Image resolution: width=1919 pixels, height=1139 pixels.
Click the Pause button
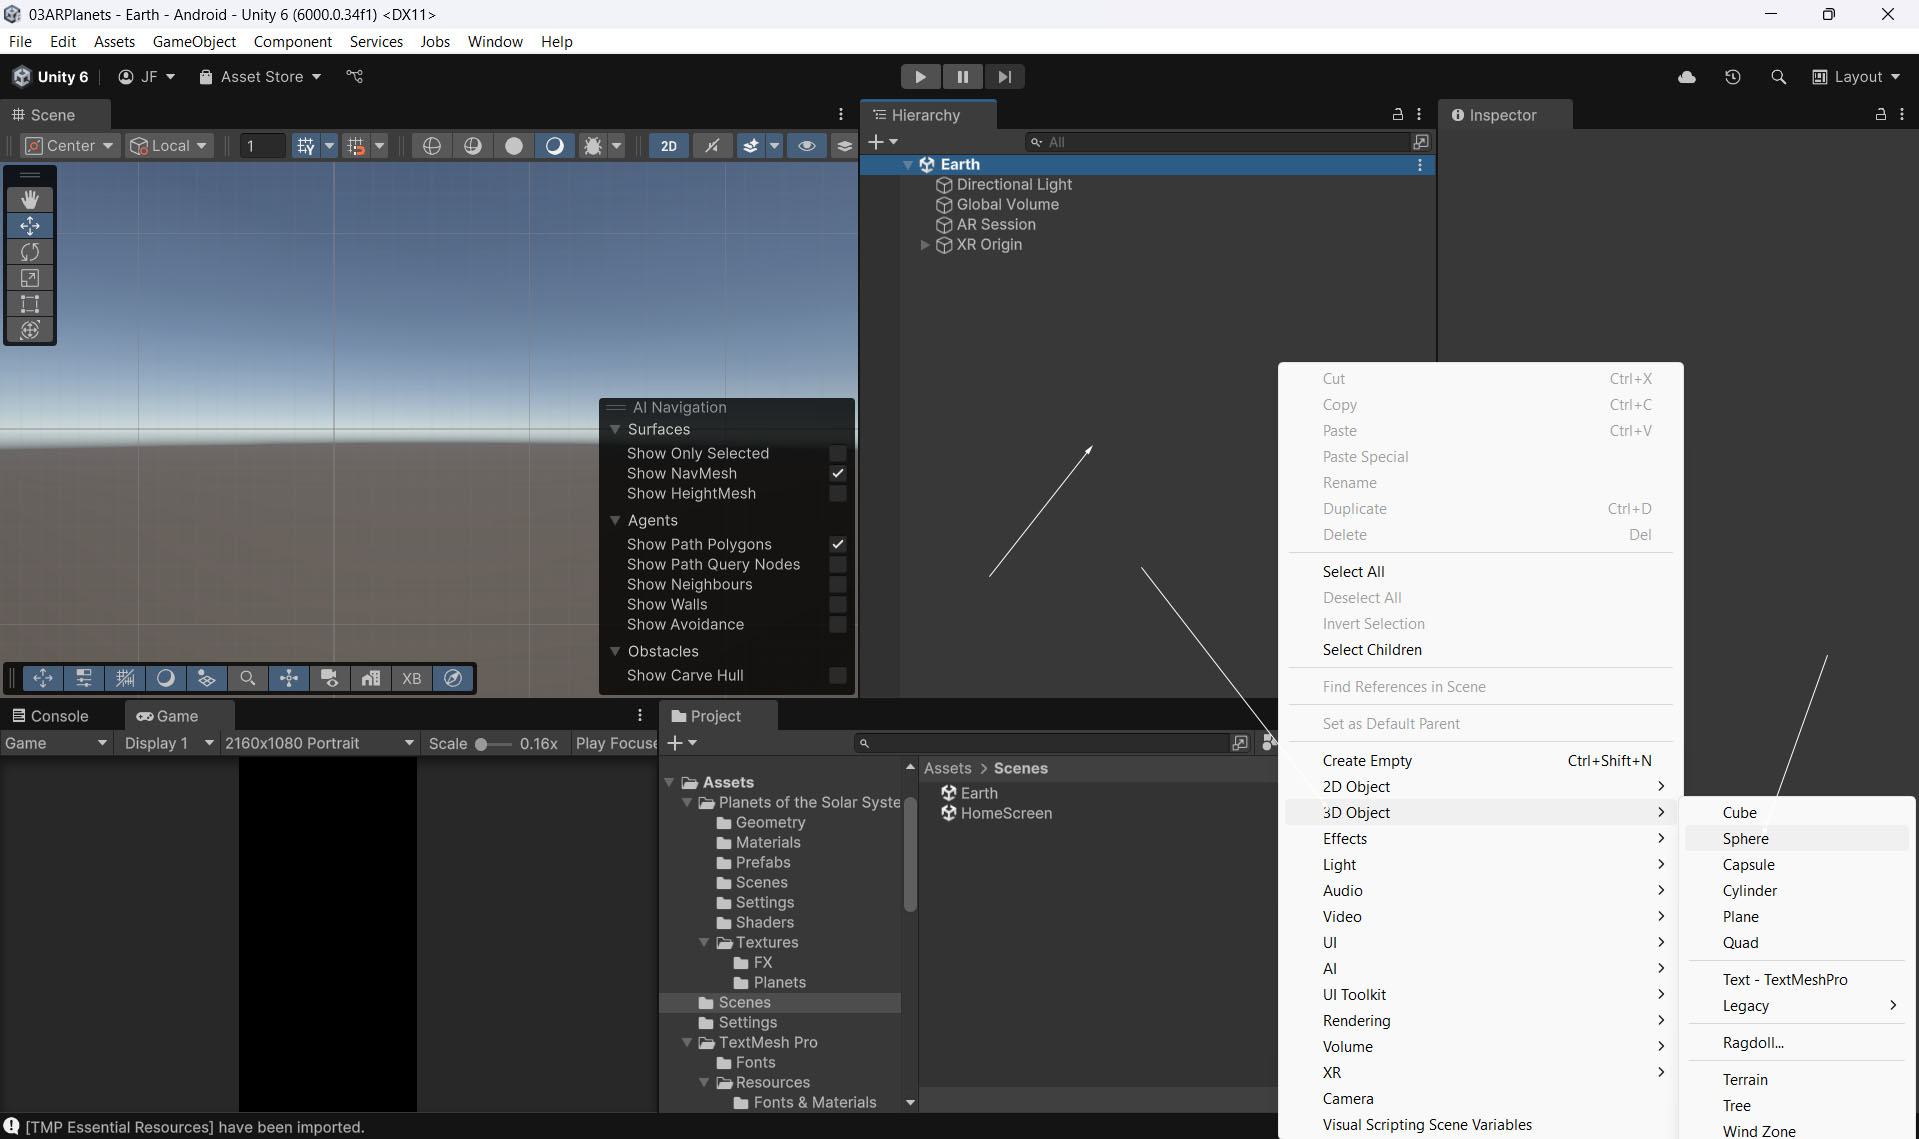point(962,77)
